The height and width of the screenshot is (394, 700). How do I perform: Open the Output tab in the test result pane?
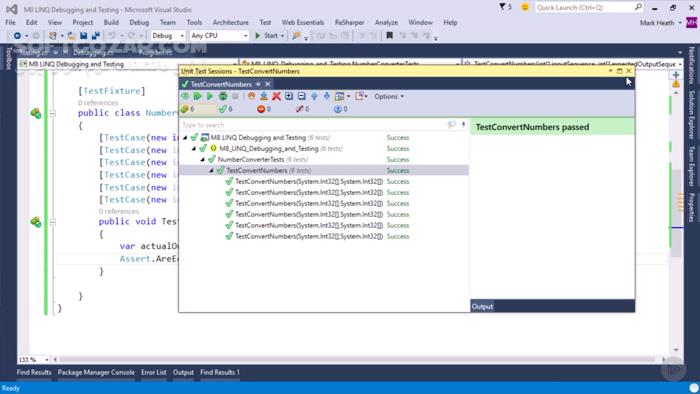click(x=482, y=307)
